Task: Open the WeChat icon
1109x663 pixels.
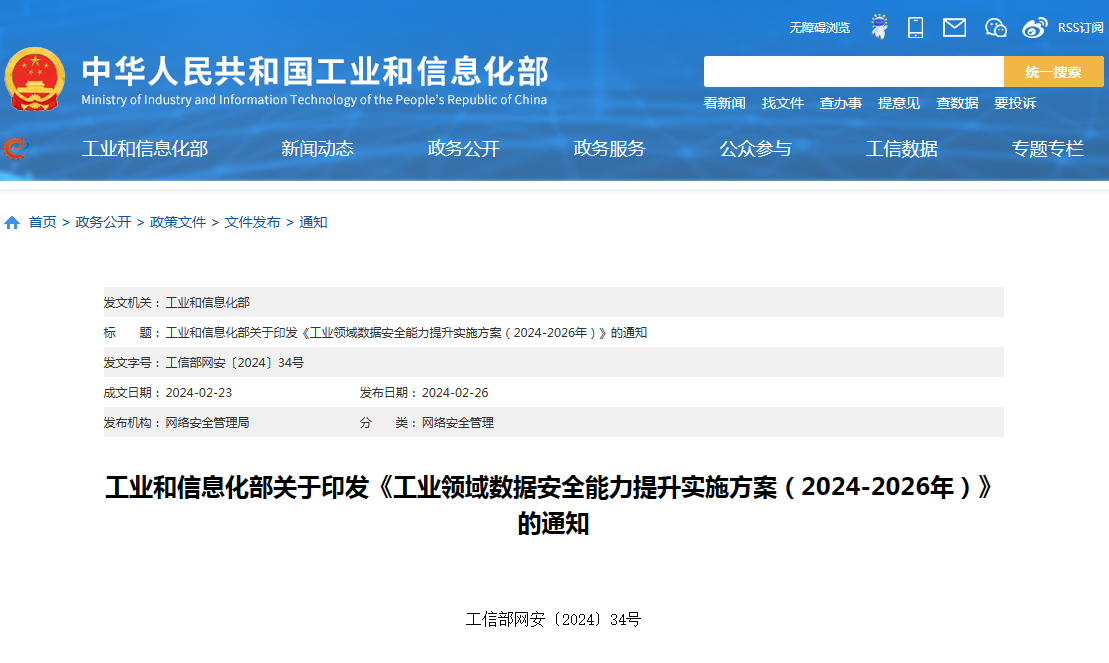Action: pyautogui.click(x=995, y=28)
